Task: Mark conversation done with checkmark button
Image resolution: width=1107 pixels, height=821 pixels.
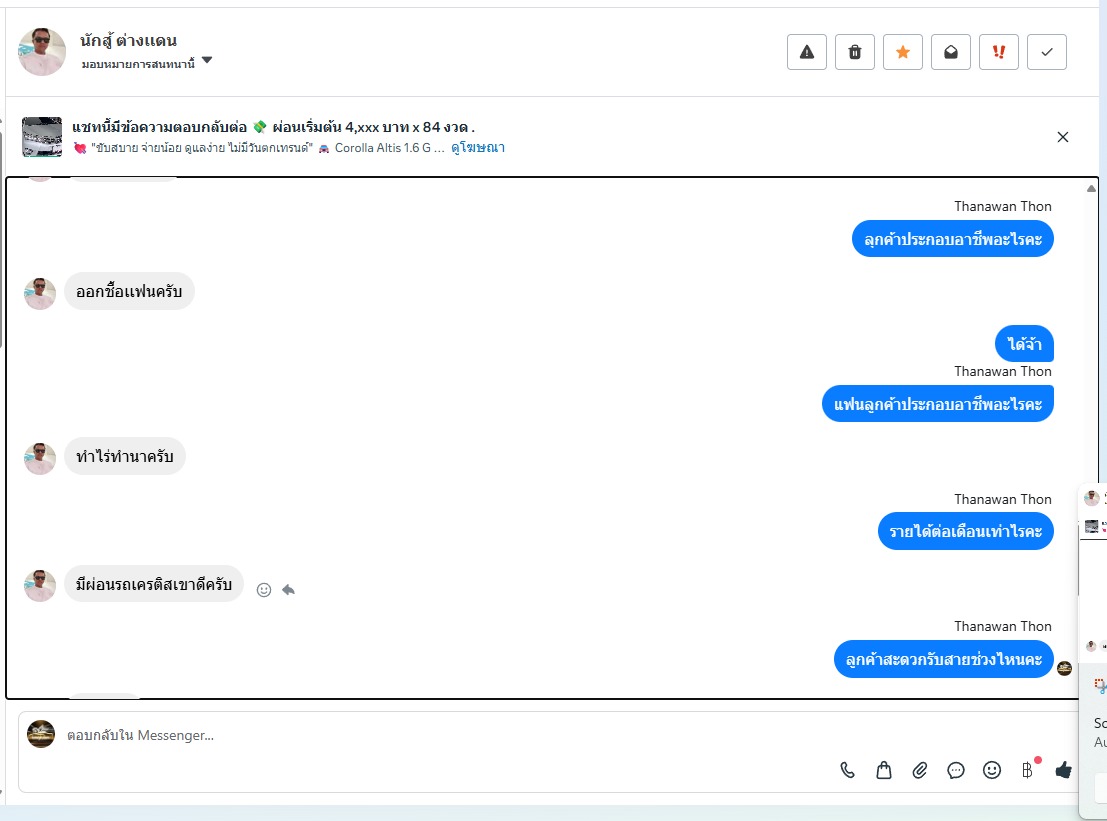Action: pyautogui.click(x=1046, y=52)
